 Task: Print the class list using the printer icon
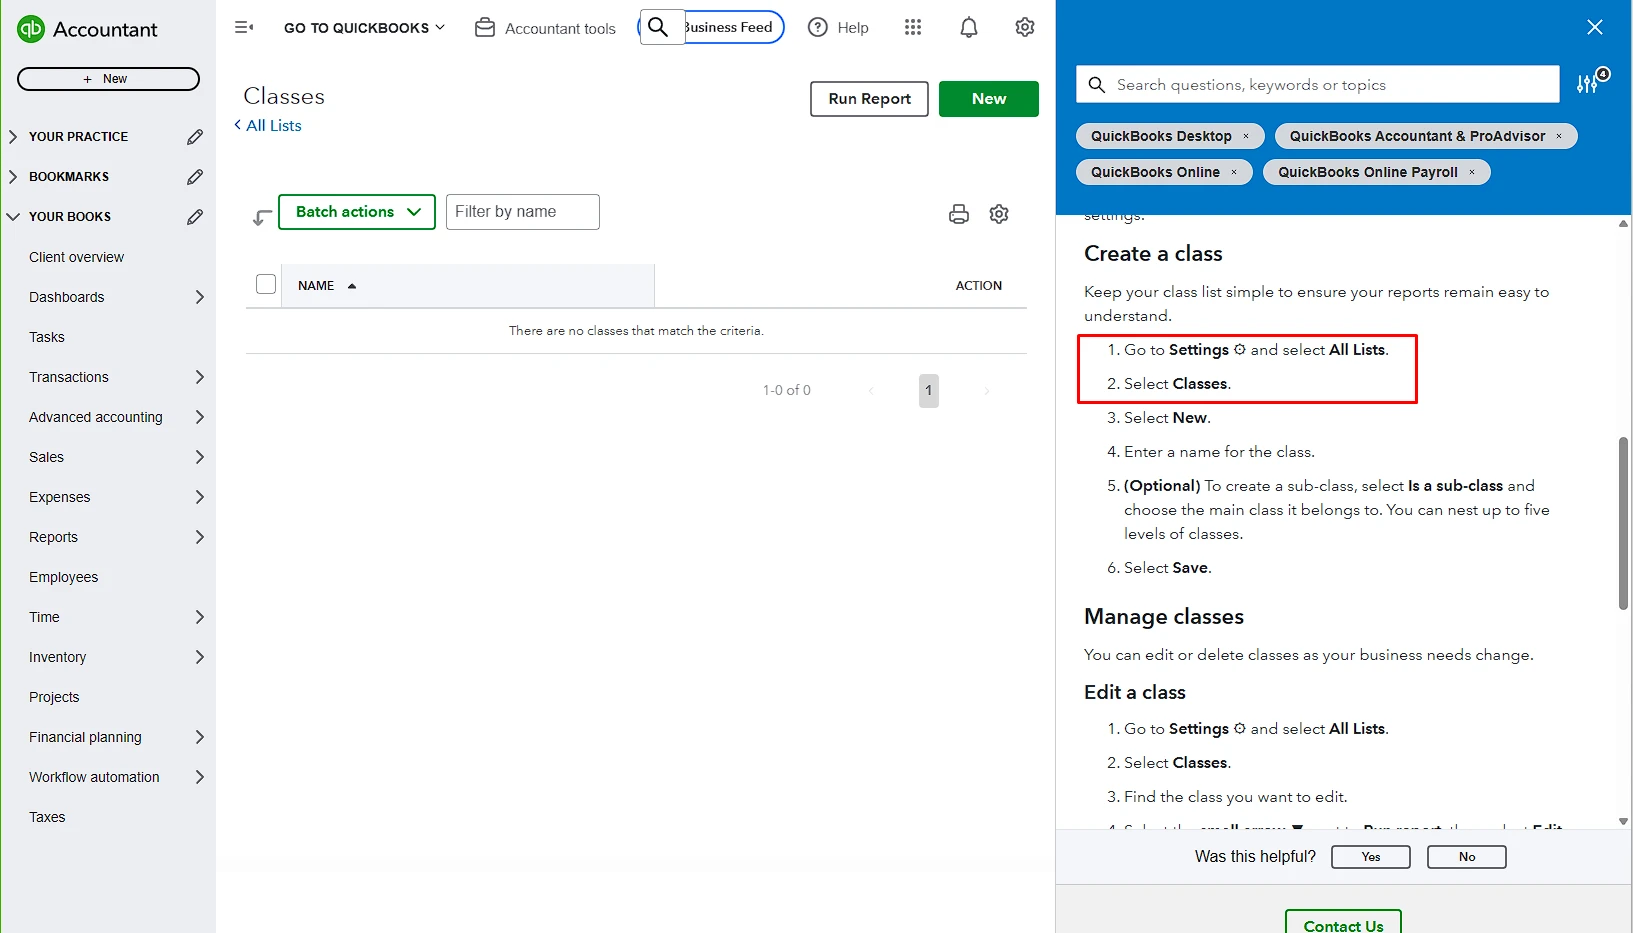tap(958, 213)
